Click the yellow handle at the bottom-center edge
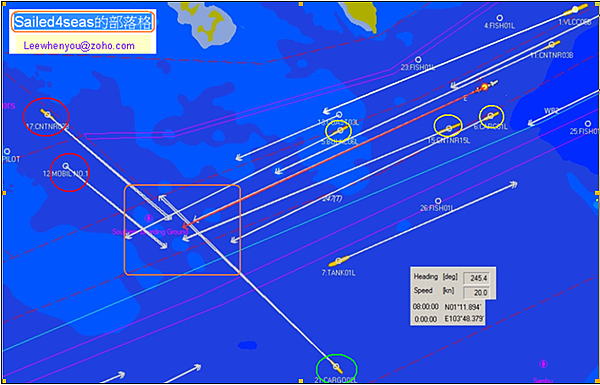The height and width of the screenshot is (385, 600). pyautogui.click(x=301, y=382)
